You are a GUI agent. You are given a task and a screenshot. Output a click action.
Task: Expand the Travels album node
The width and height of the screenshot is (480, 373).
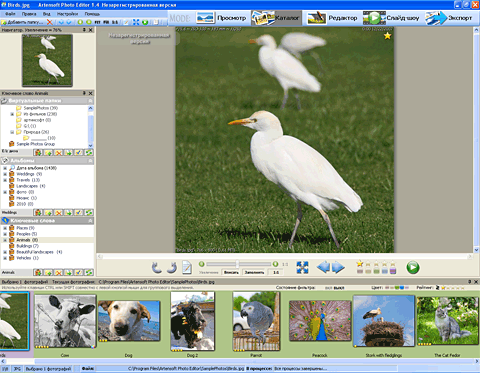[x=5, y=180]
